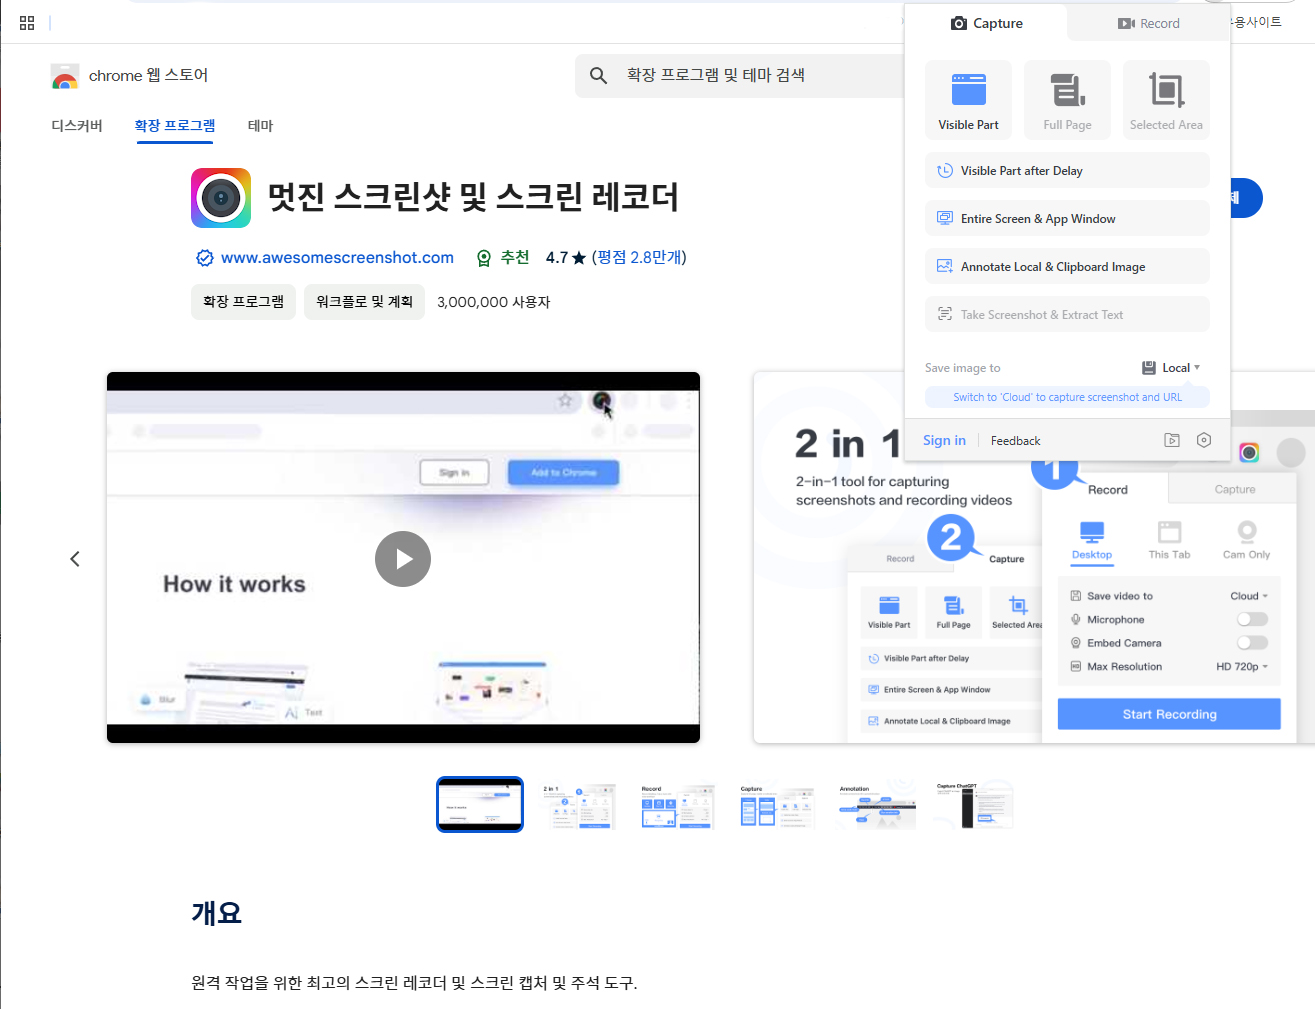Select the first video thumbnail in the carousel
1315x1009 pixels.
pyautogui.click(x=480, y=804)
